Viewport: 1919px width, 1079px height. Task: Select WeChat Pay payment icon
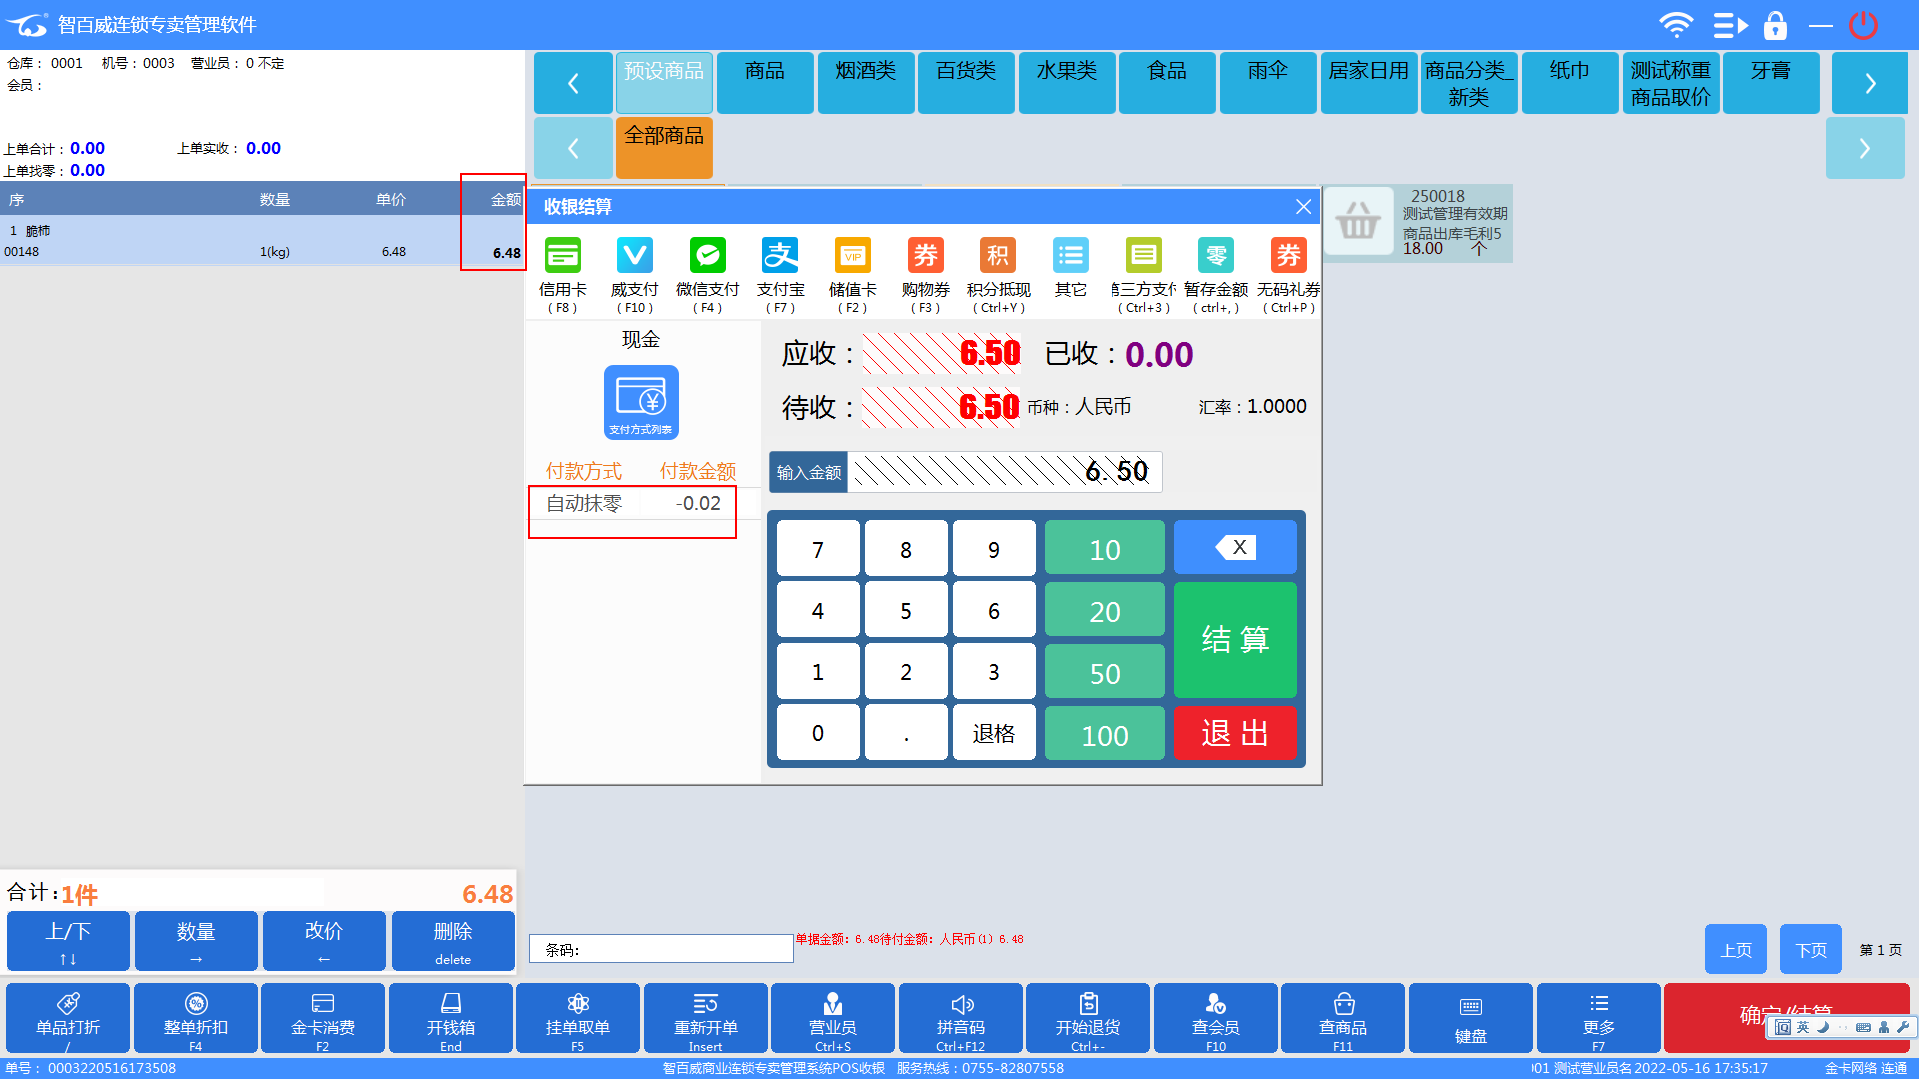pyautogui.click(x=707, y=256)
